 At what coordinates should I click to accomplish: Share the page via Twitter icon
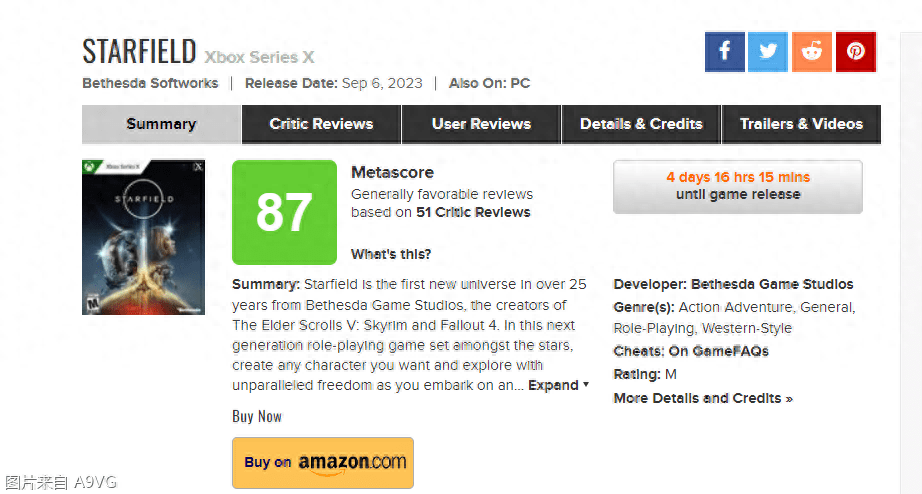coord(768,52)
